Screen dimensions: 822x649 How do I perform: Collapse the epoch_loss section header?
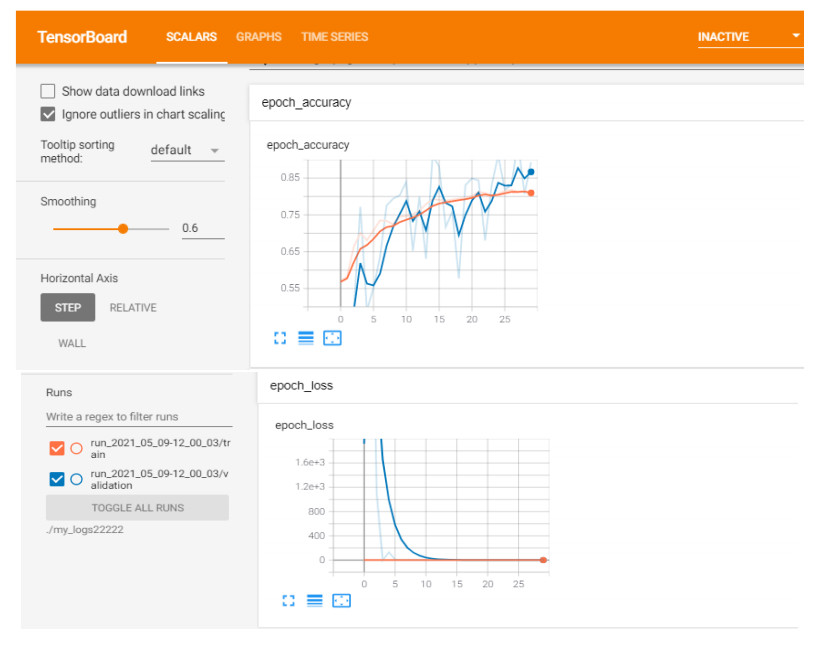point(301,385)
